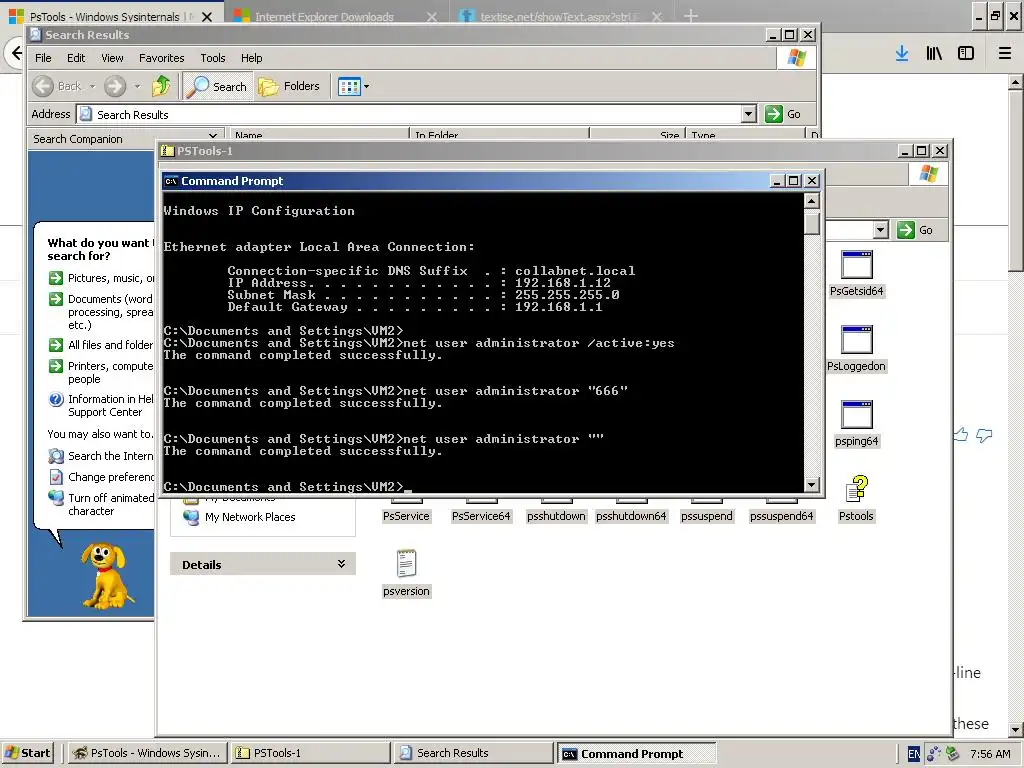This screenshot has height=768, width=1024.
Task: Select the pssuspend file label
Action: pos(707,516)
